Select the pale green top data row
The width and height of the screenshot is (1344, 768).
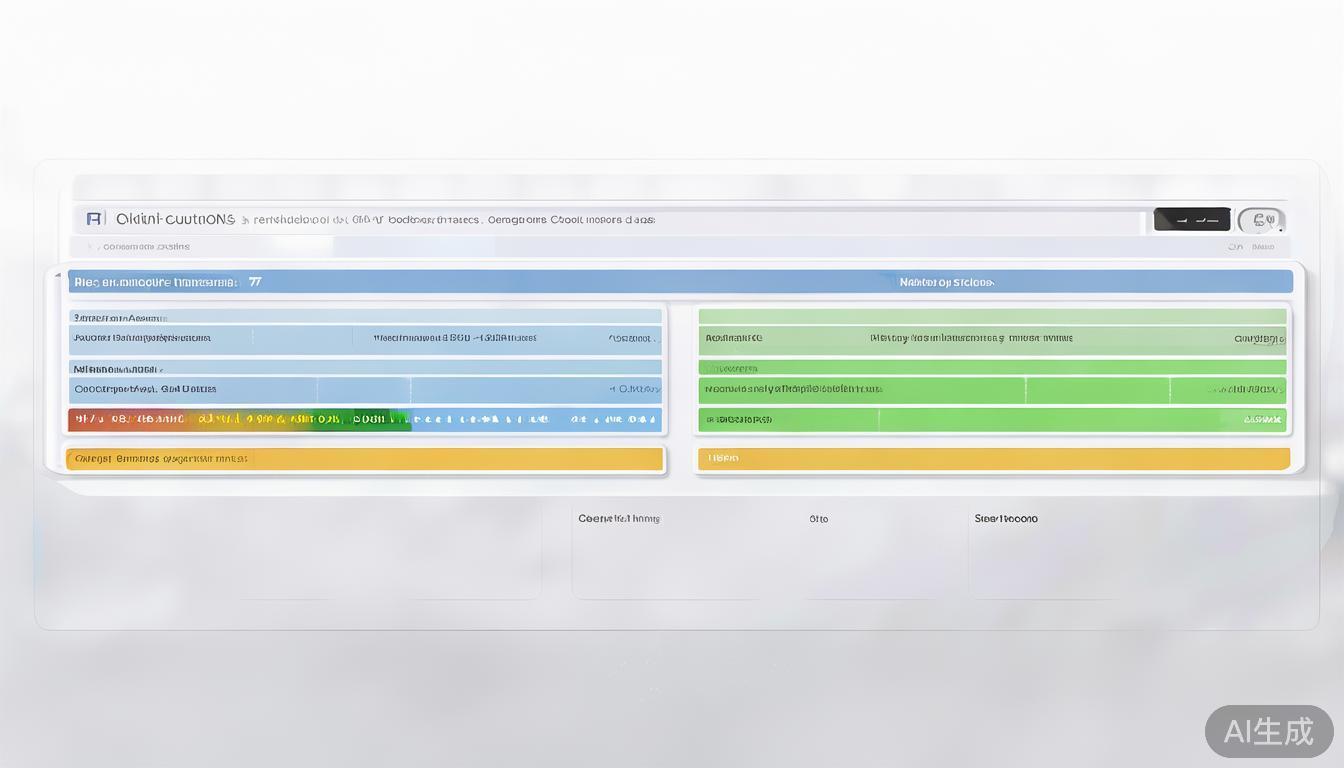pos(992,338)
